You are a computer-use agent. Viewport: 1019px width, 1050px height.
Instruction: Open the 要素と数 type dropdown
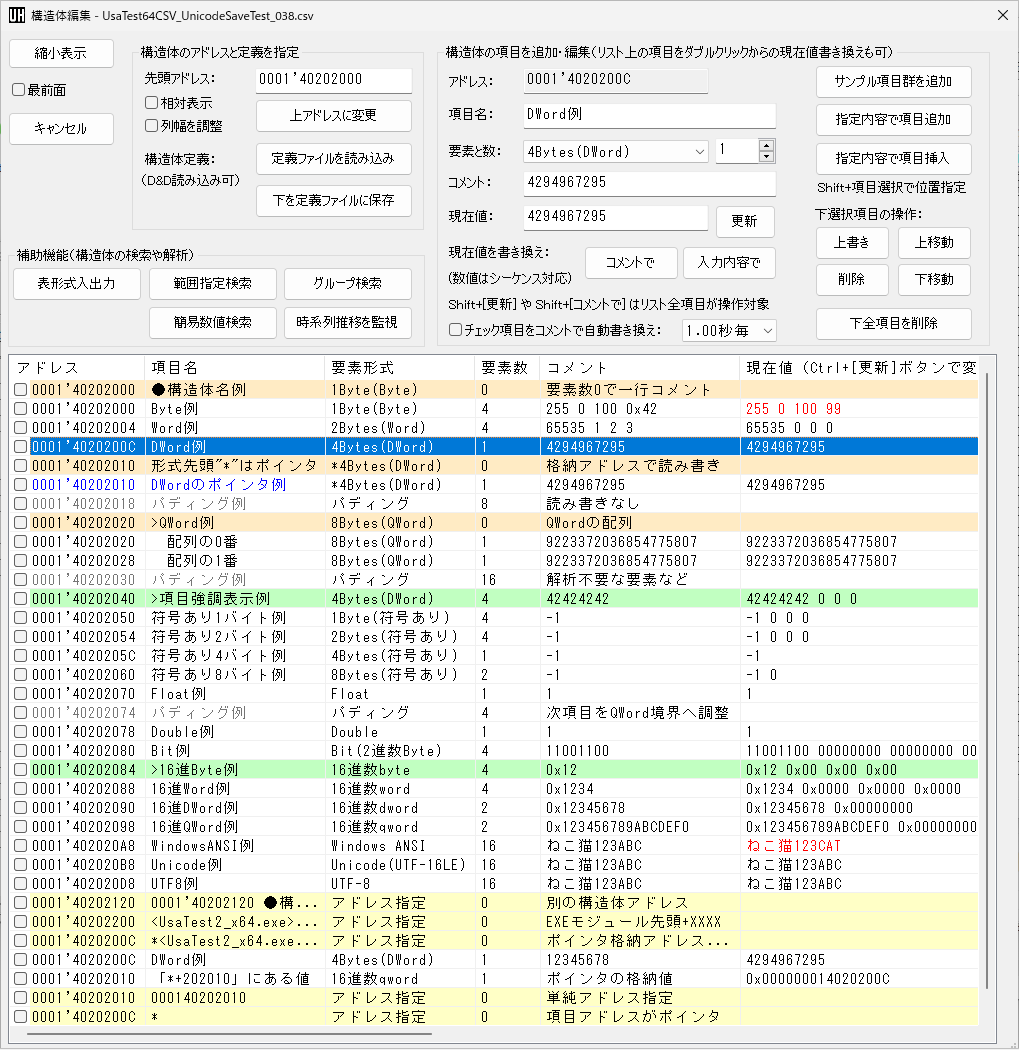(615, 152)
